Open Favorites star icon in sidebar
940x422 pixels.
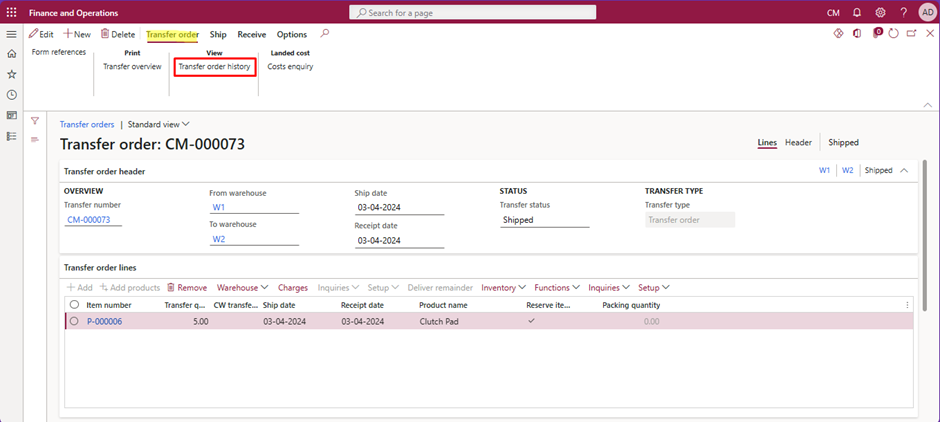point(11,74)
